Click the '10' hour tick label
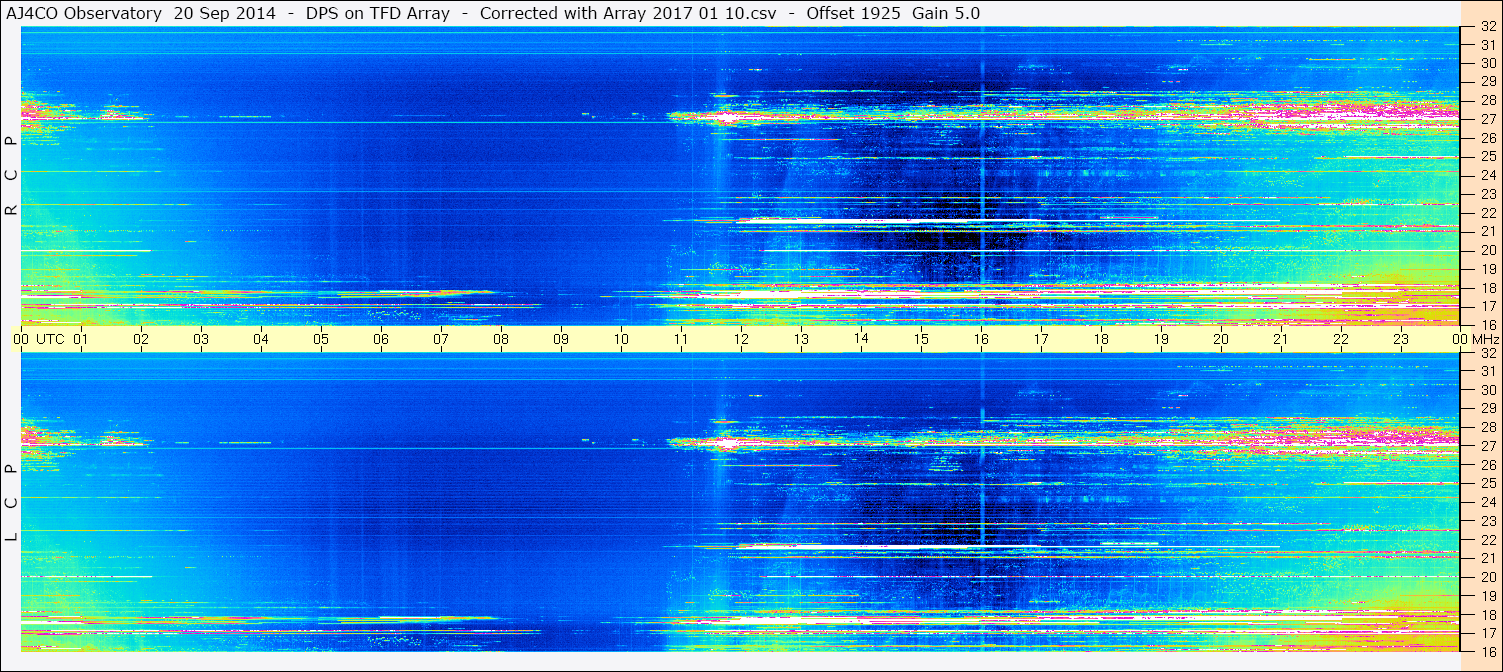The width and height of the screenshot is (1503, 672). click(621, 340)
